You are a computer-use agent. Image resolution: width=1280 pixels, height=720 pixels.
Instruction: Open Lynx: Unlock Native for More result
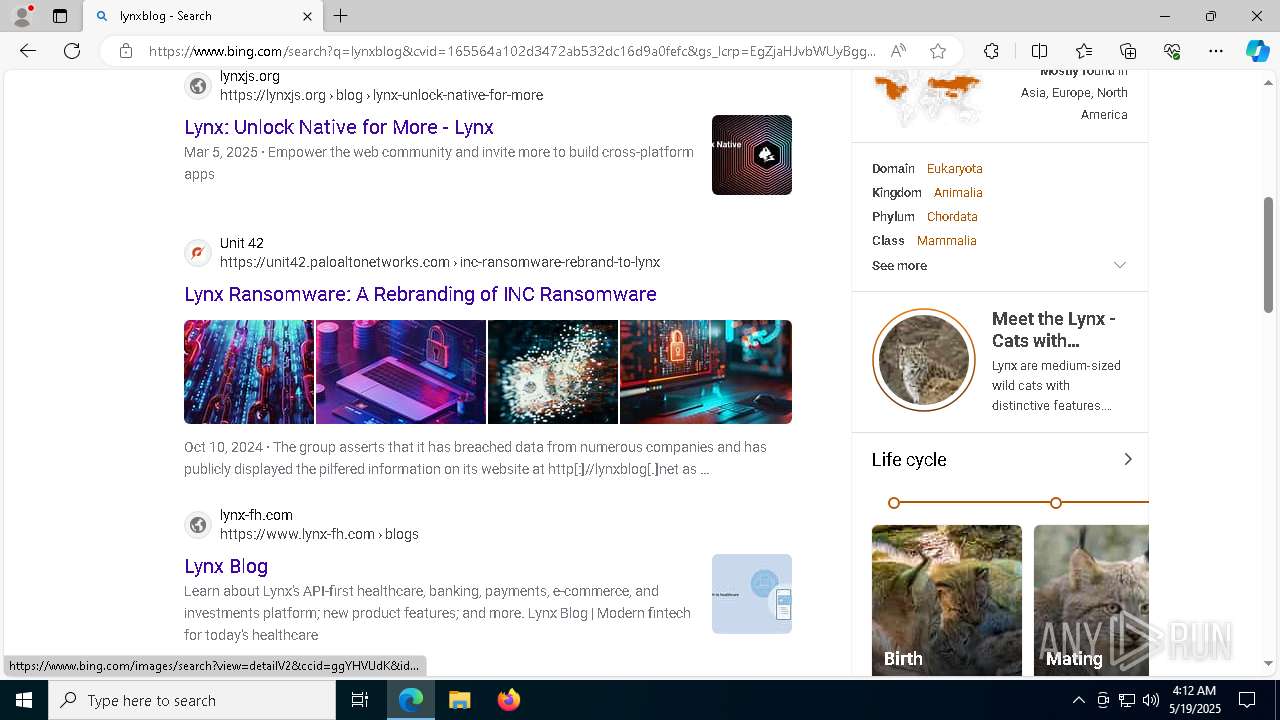pyautogui.click(x=339, y=127)
